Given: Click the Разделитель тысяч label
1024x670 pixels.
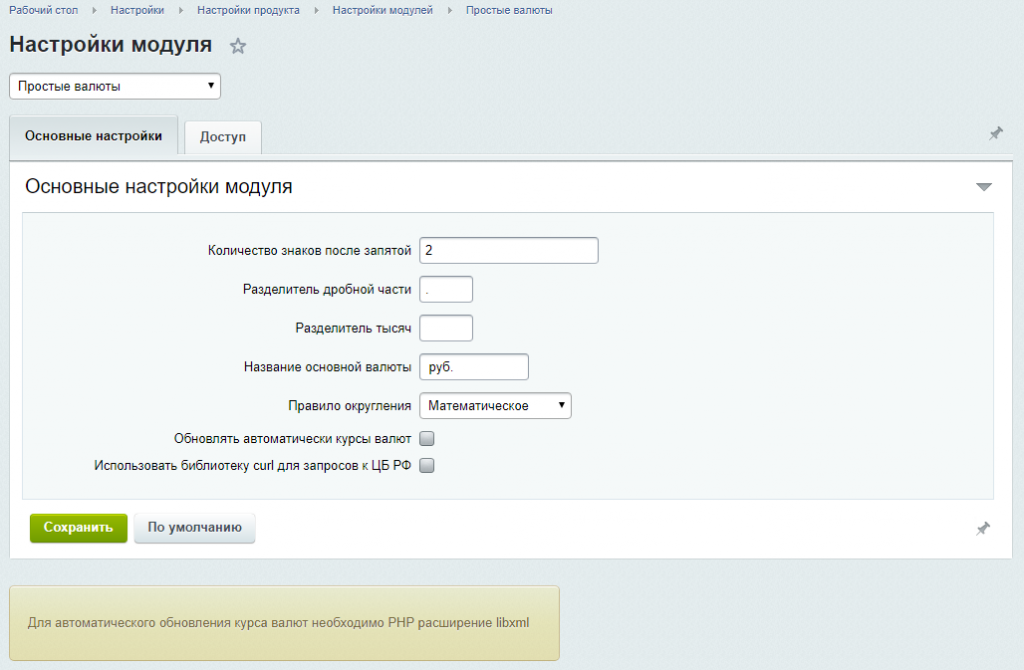Looking at the screenshot, I should pyautogui.click(x=353, y=328).
